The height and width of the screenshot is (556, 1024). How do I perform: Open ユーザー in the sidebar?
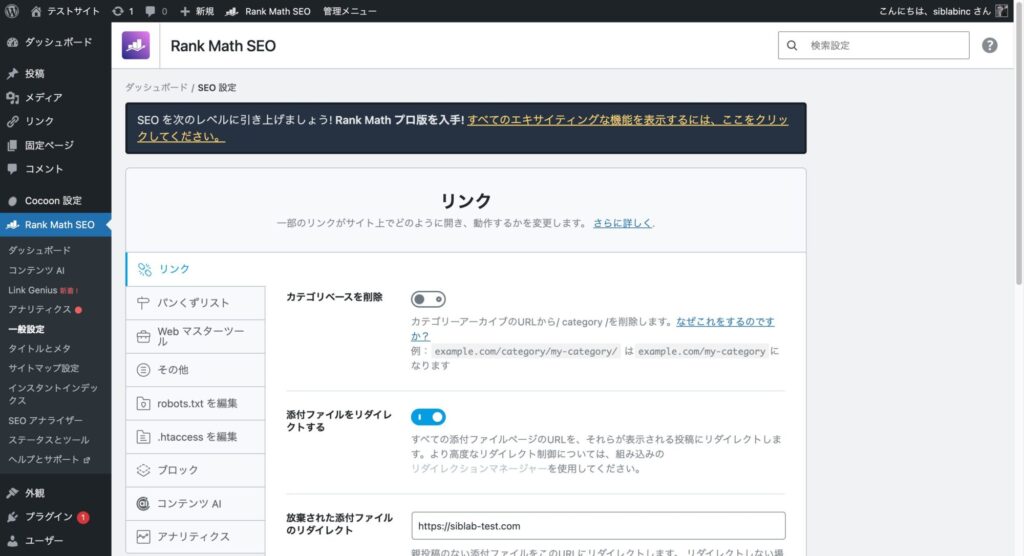point(56,540)
